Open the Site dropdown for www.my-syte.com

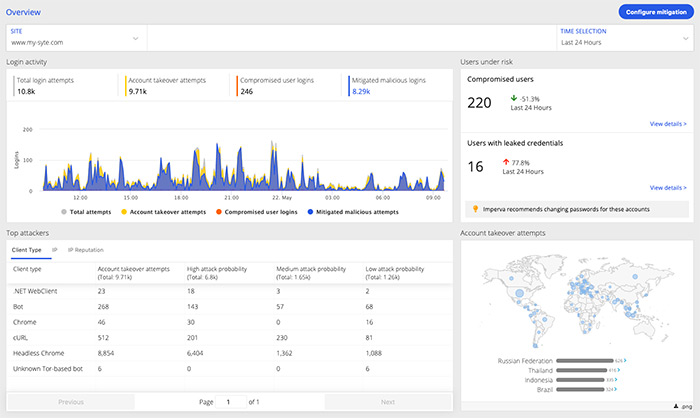coord(136,39)
